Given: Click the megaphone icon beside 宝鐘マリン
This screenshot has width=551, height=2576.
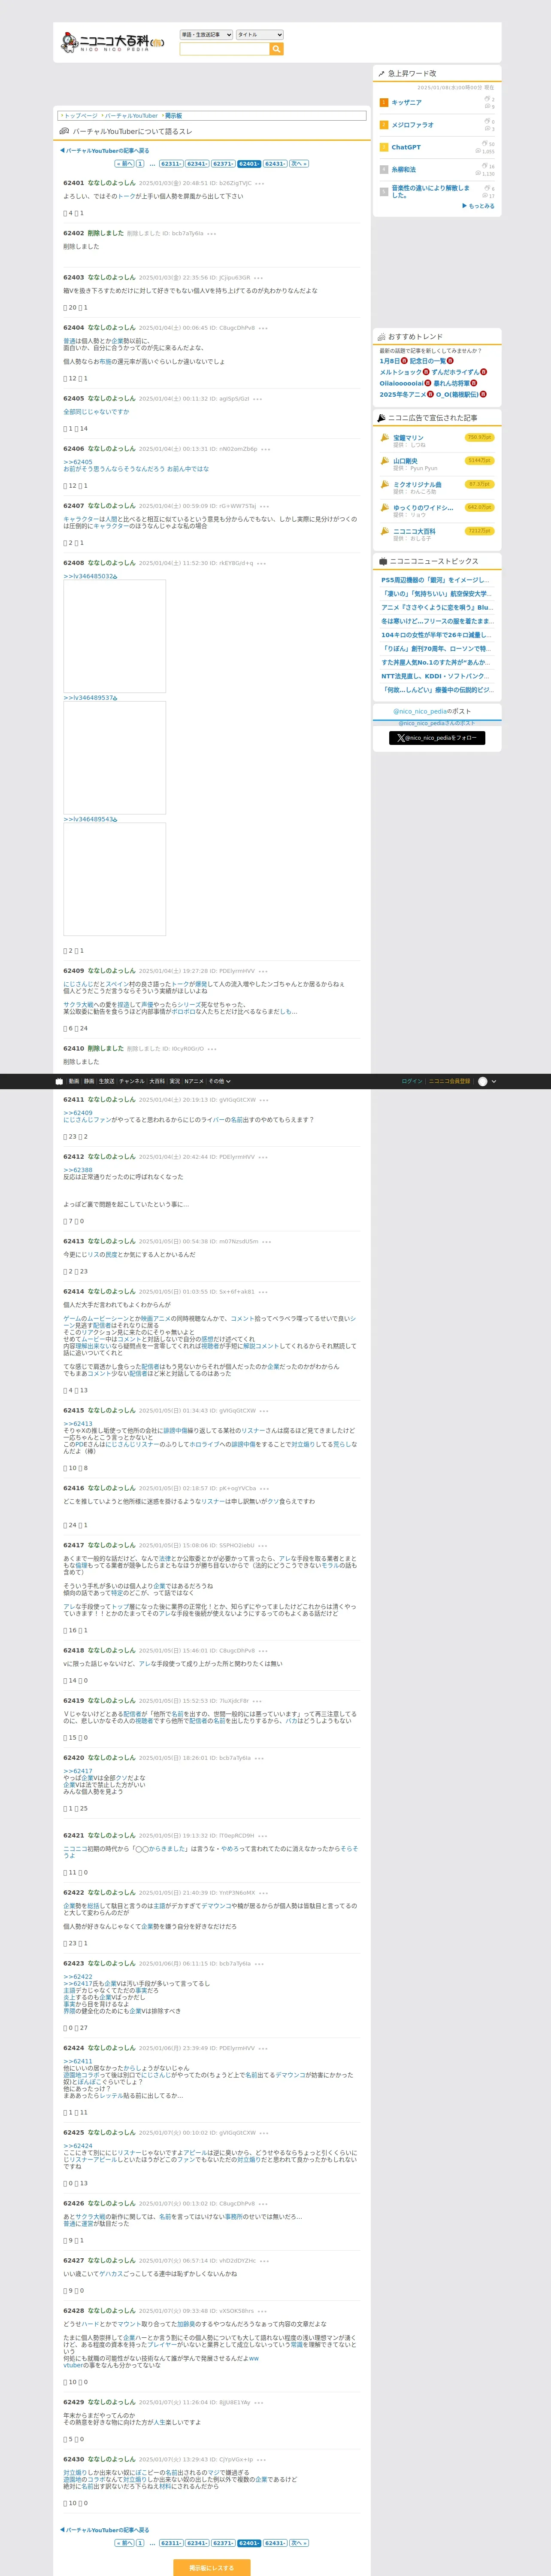Looking at the screenshot, I should coord(385,438).
